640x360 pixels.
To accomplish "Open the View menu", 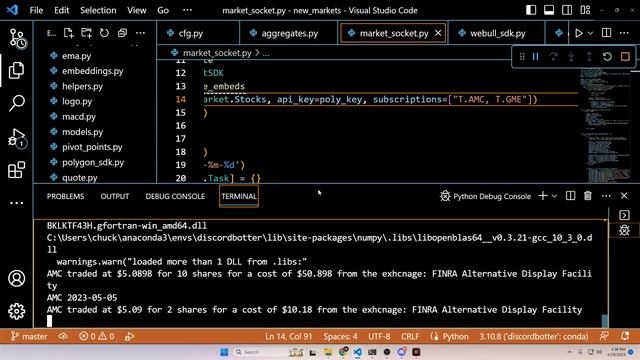I will click(136, 10).
